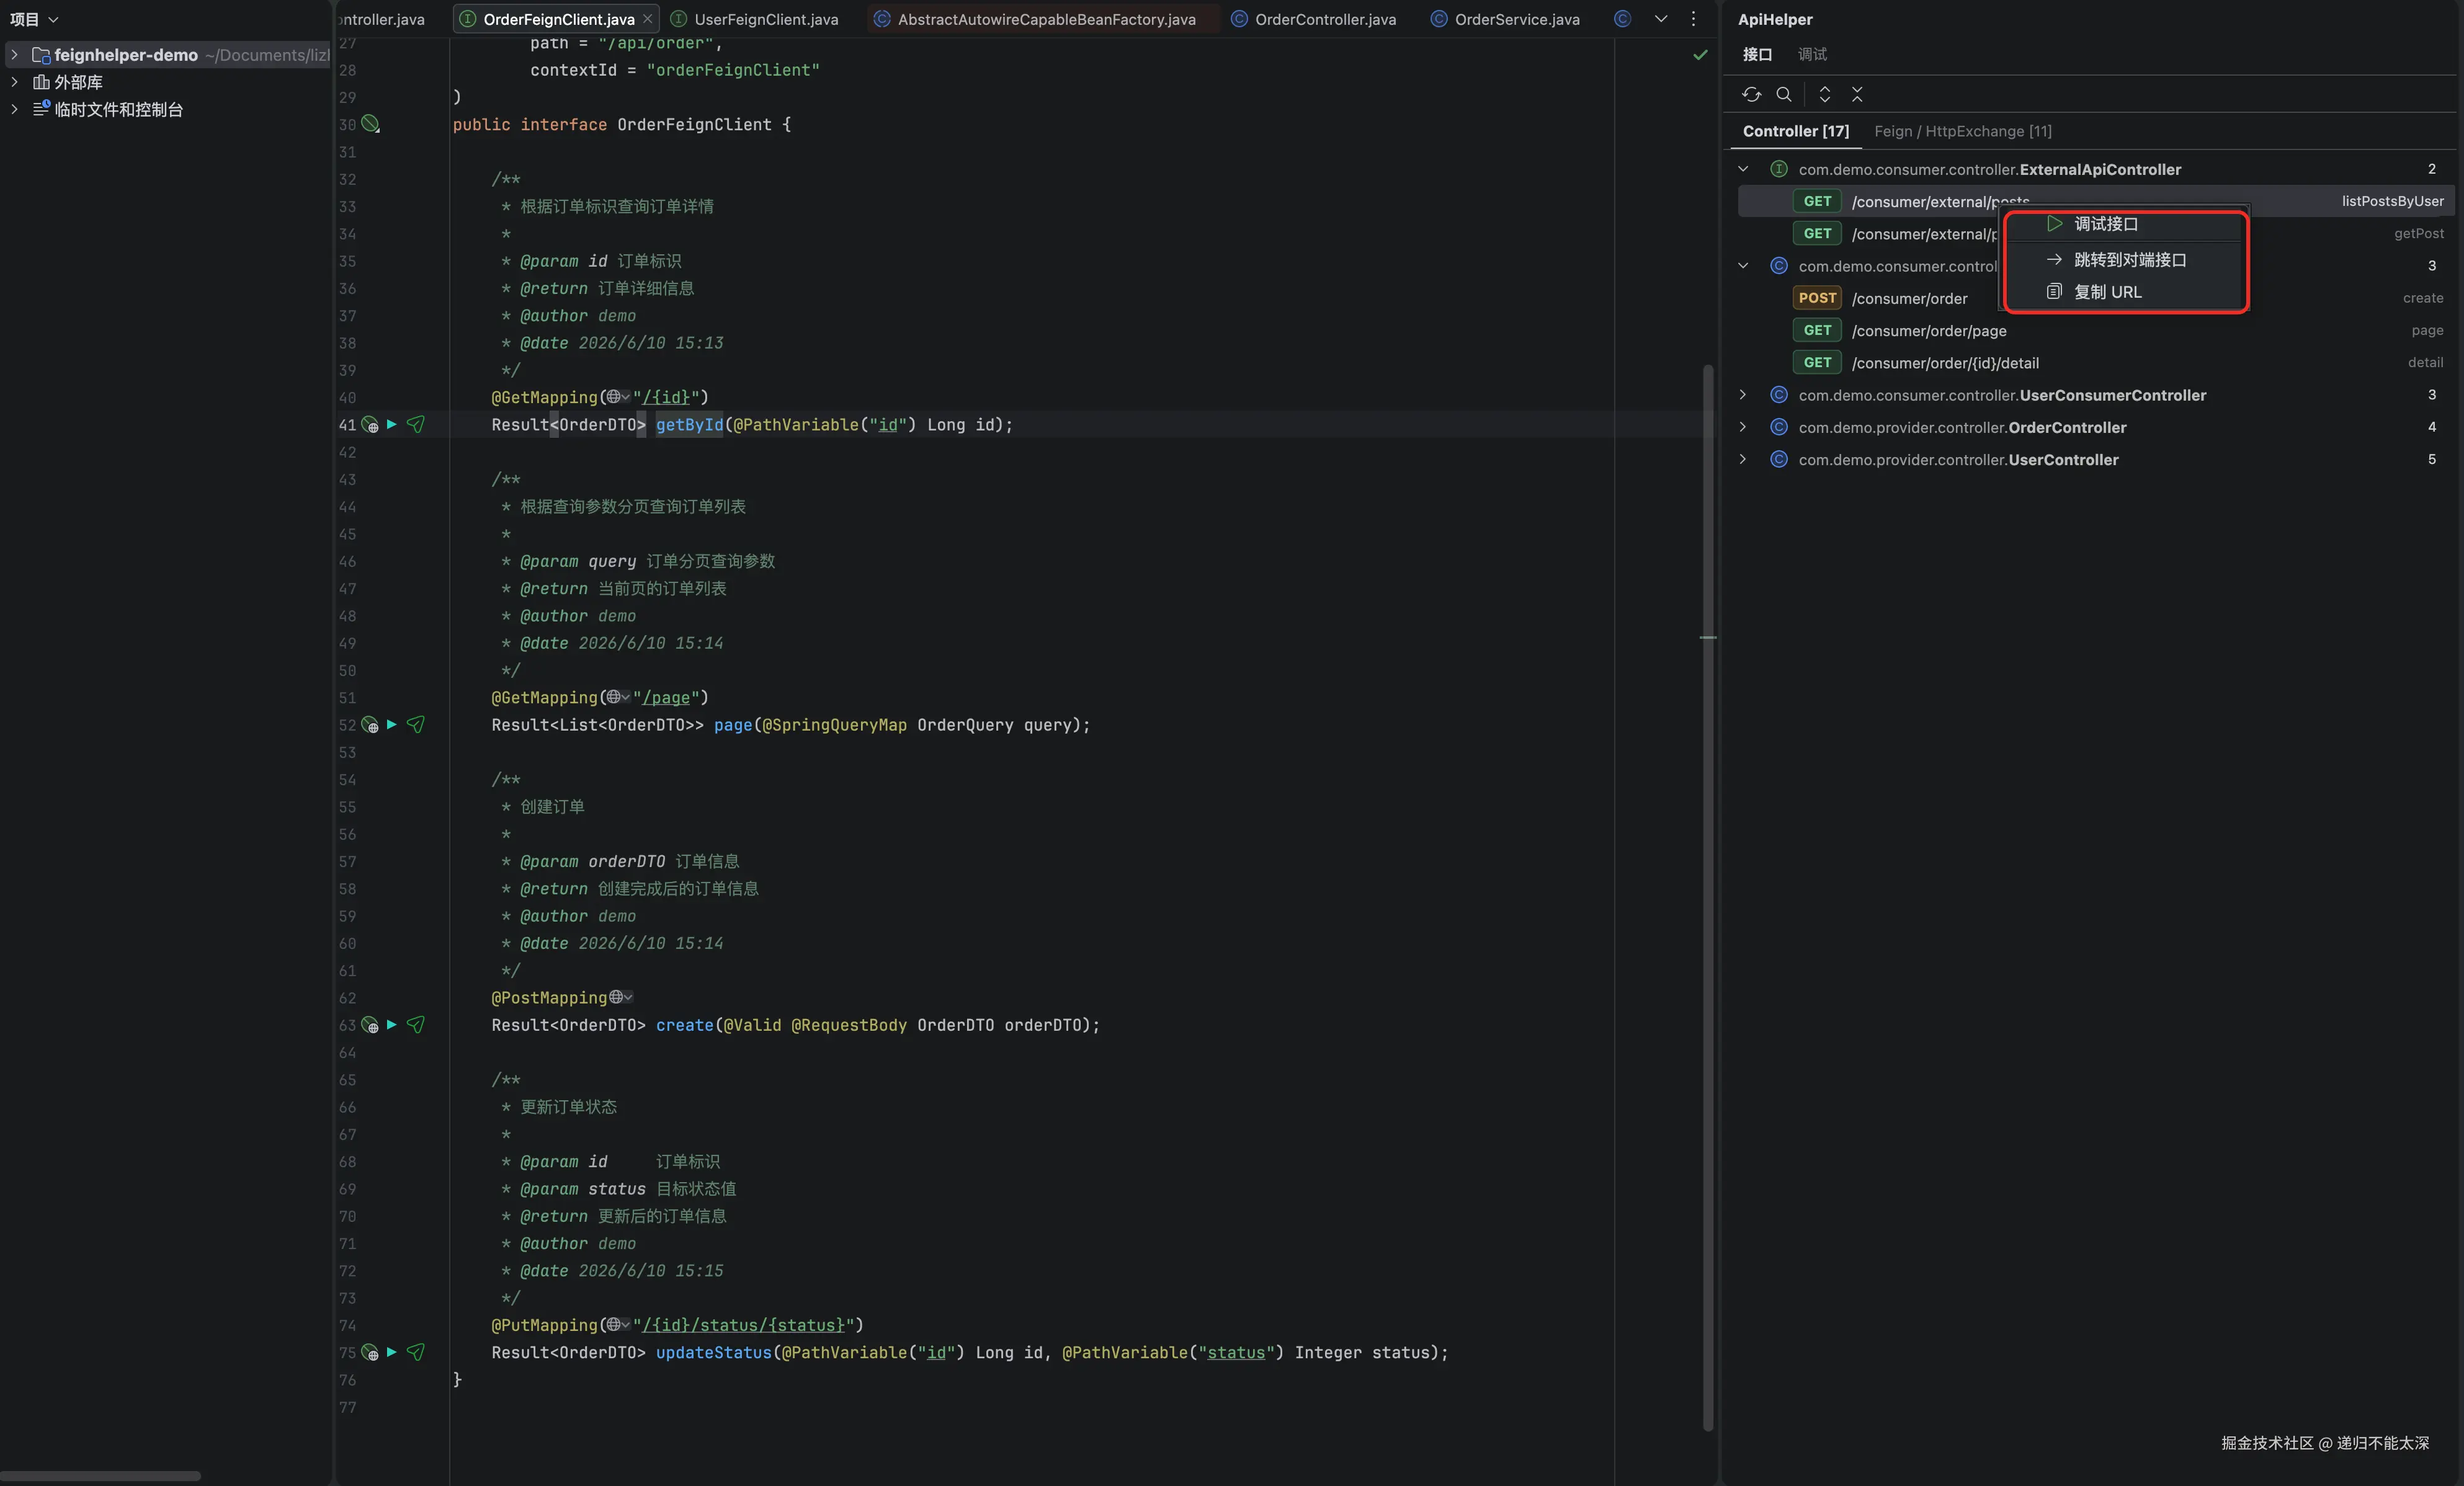This screenshot has height=1486, width=2464.
Task: Switch to Feign / HttpExchange [11] tab
Action: [1963, 131]
